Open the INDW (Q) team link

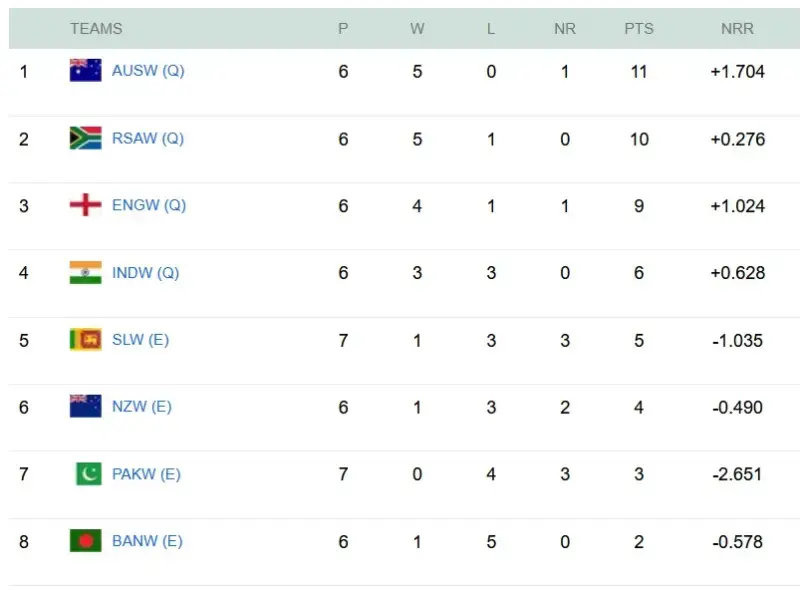coord(145,272)
